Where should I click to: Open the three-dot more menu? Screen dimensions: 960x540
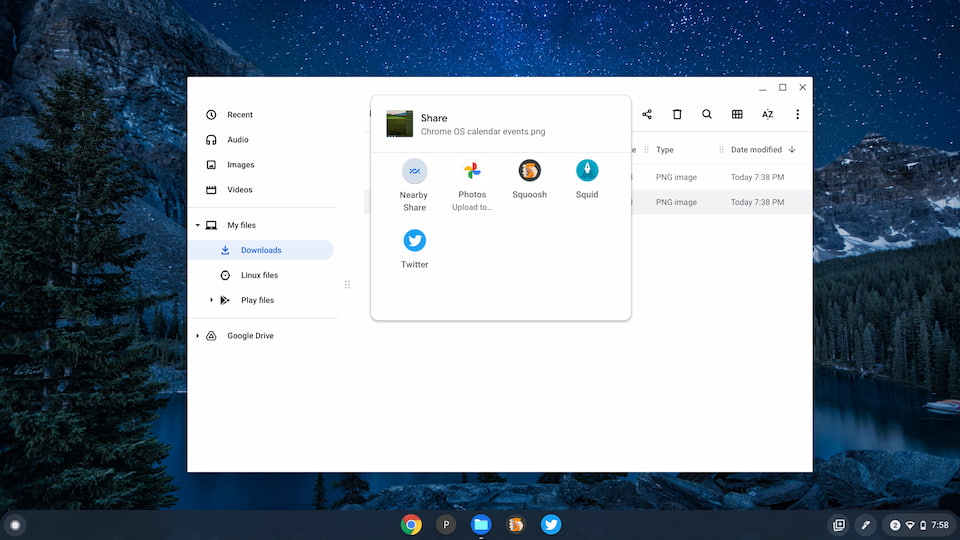797,114
